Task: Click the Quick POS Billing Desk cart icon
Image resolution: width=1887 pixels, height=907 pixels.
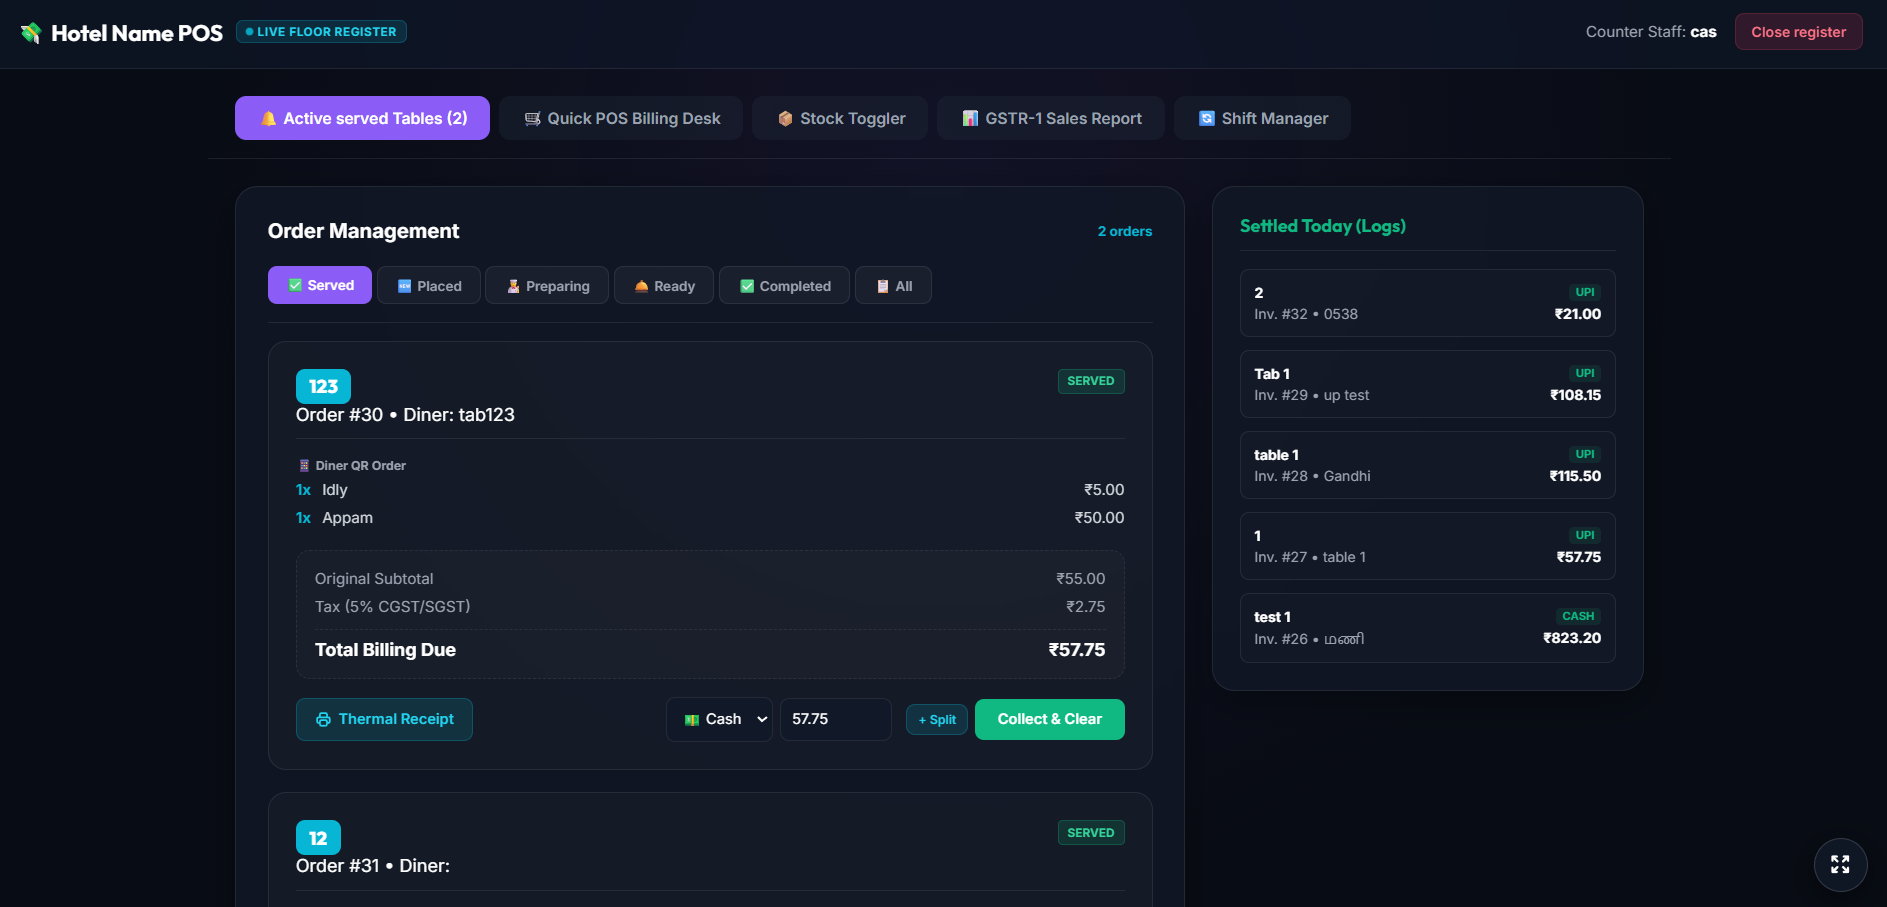Action: coord(533,119)
